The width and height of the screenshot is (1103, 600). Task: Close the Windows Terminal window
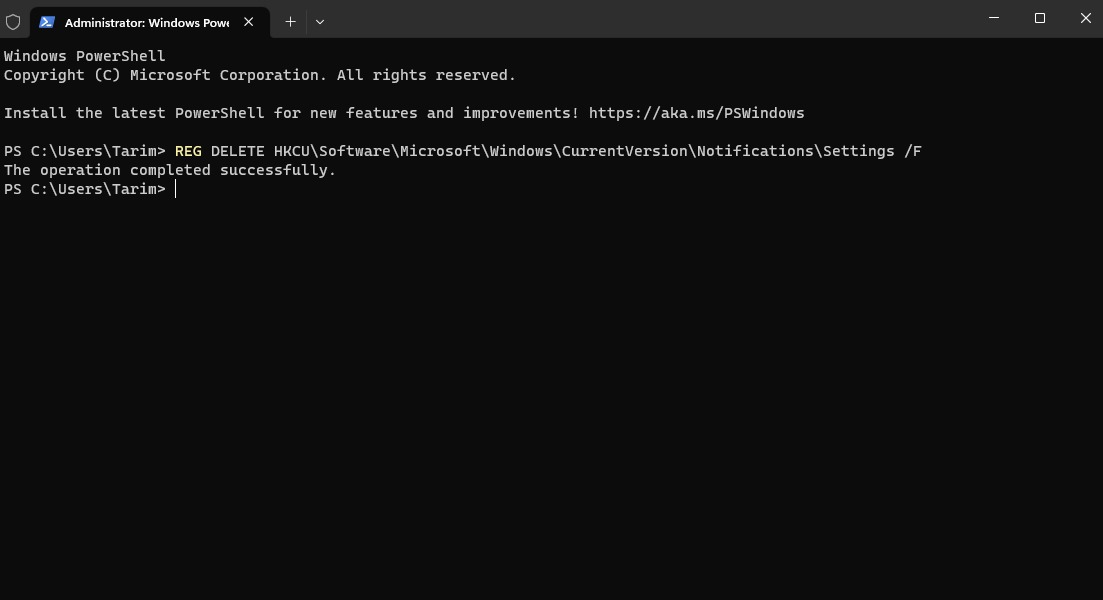point(1086,18)
